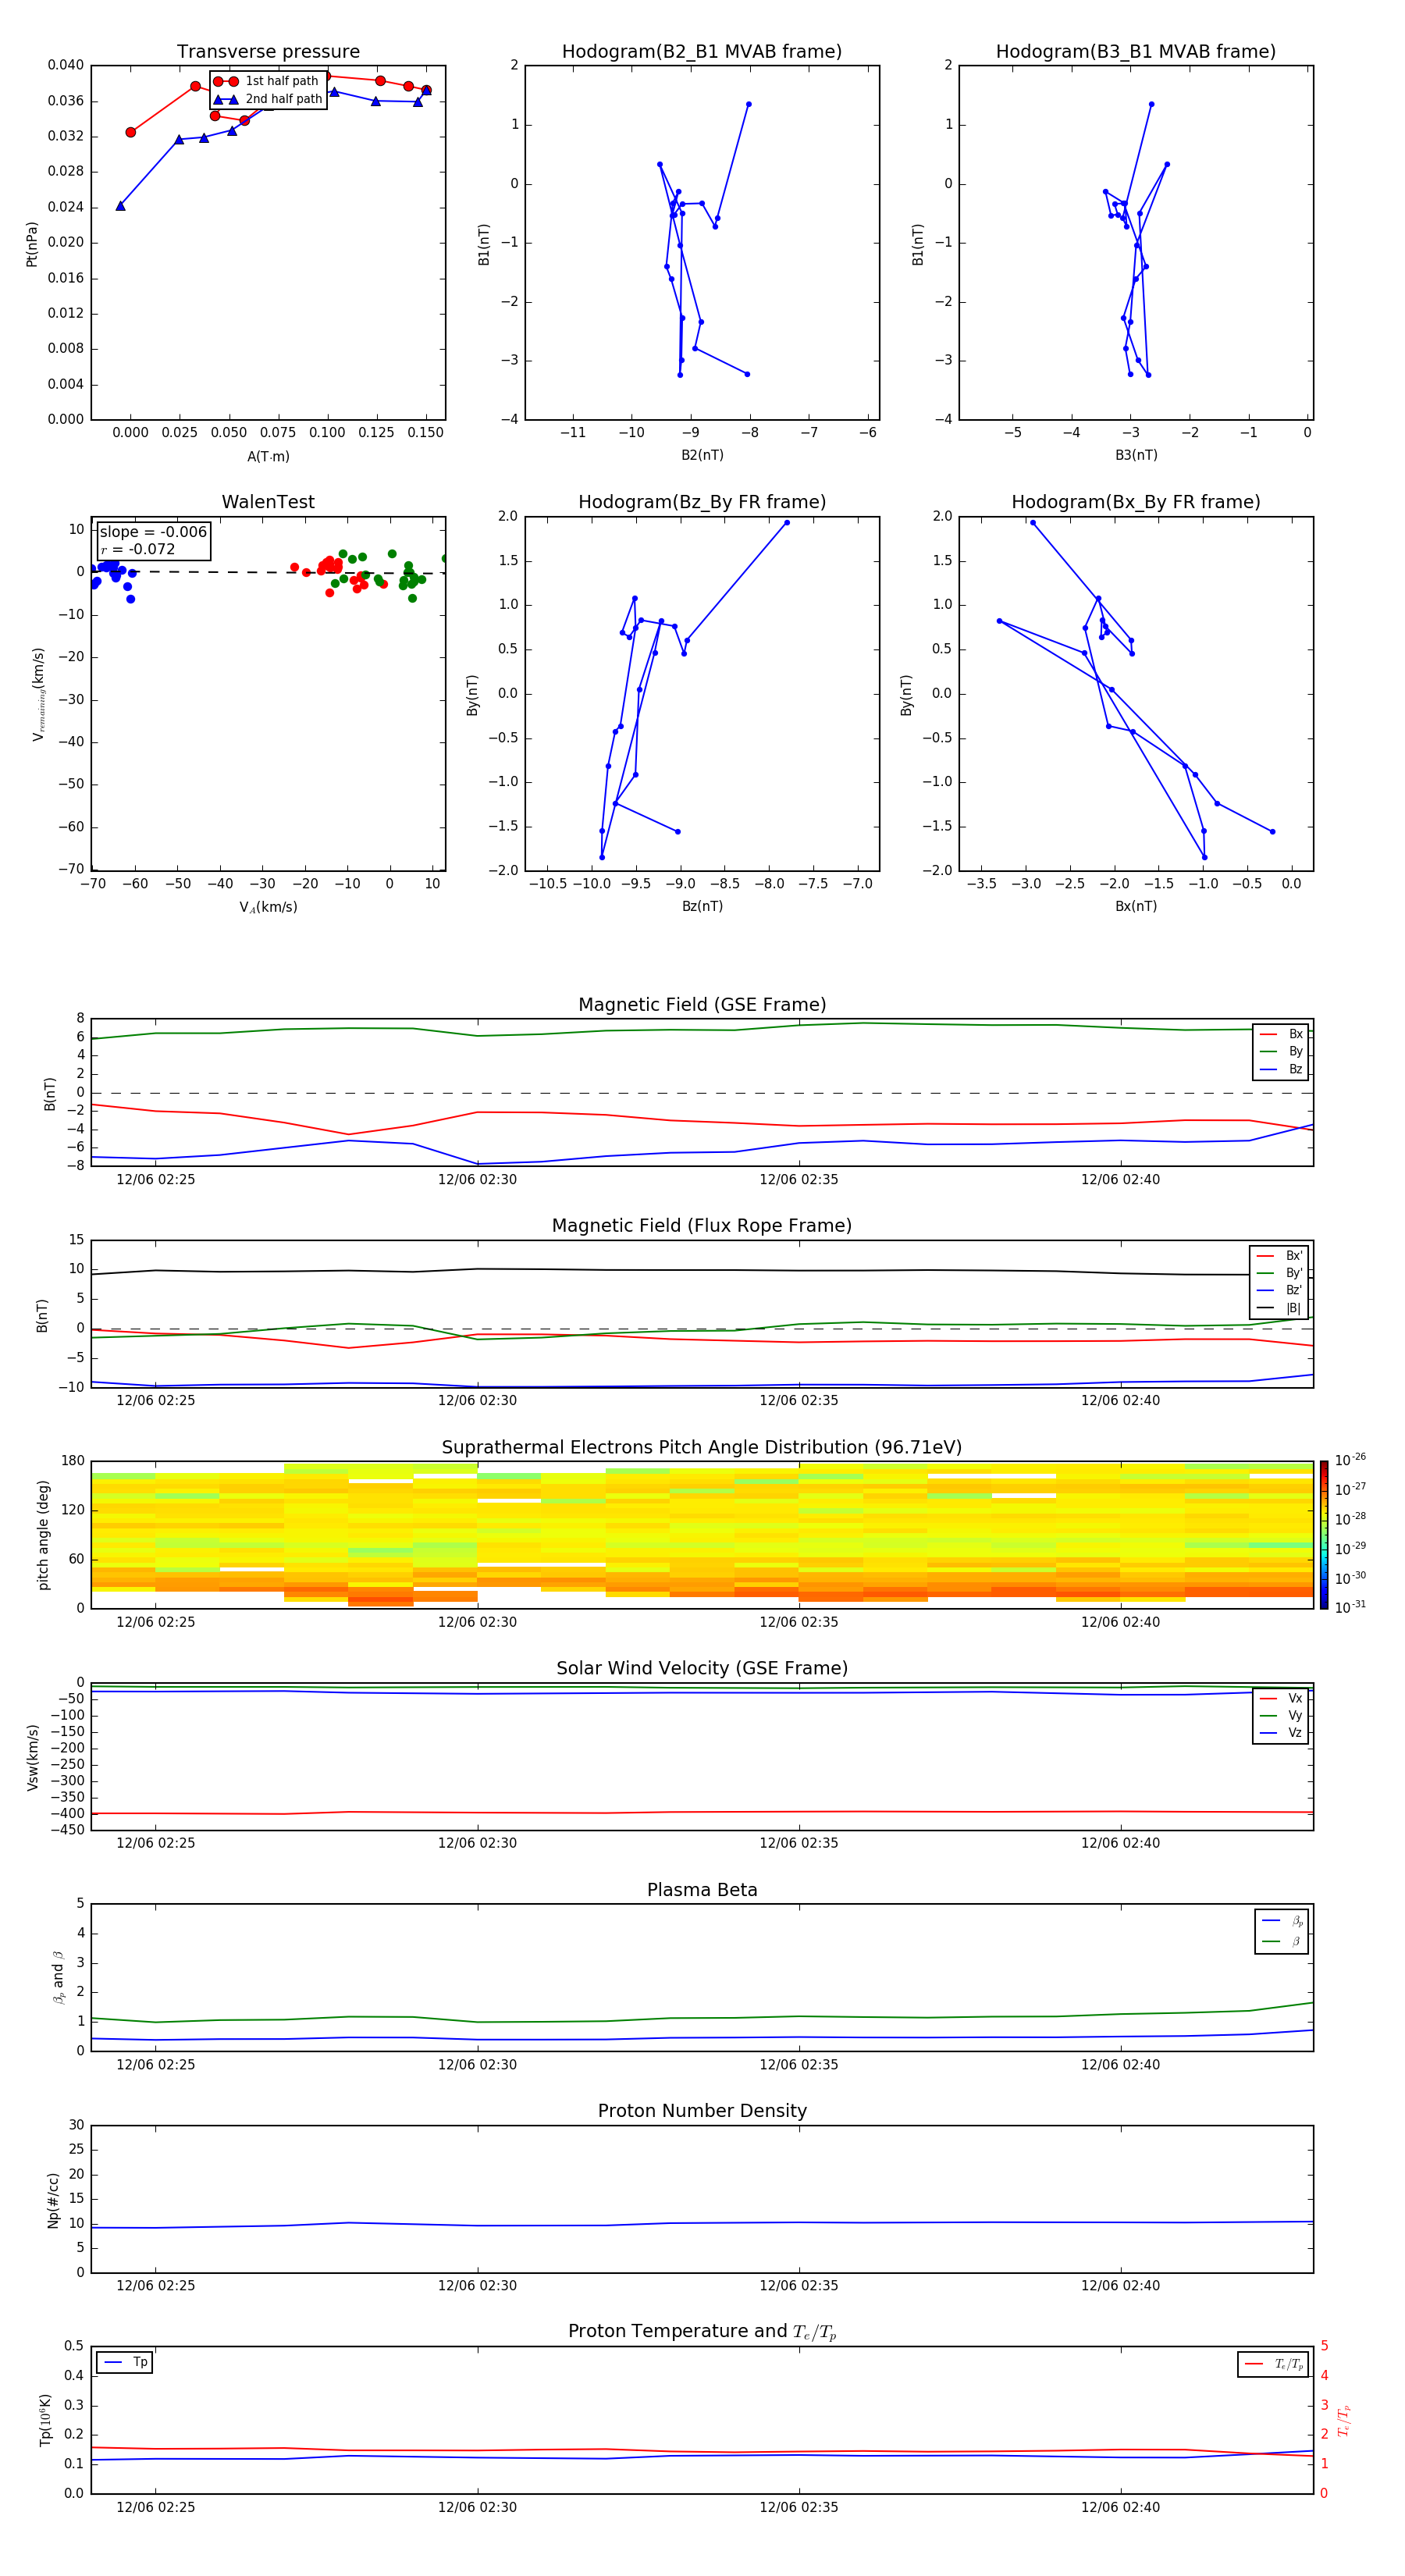
Task: Click the 'Vsw(km/s)' y-axis label
Action: coord(33,1757)
